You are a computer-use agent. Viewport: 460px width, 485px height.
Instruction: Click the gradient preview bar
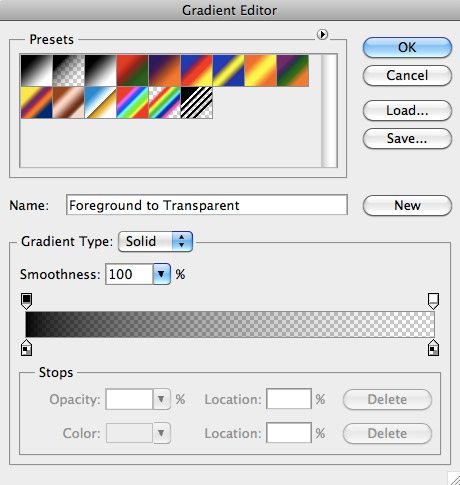click(x=230, y=324)
